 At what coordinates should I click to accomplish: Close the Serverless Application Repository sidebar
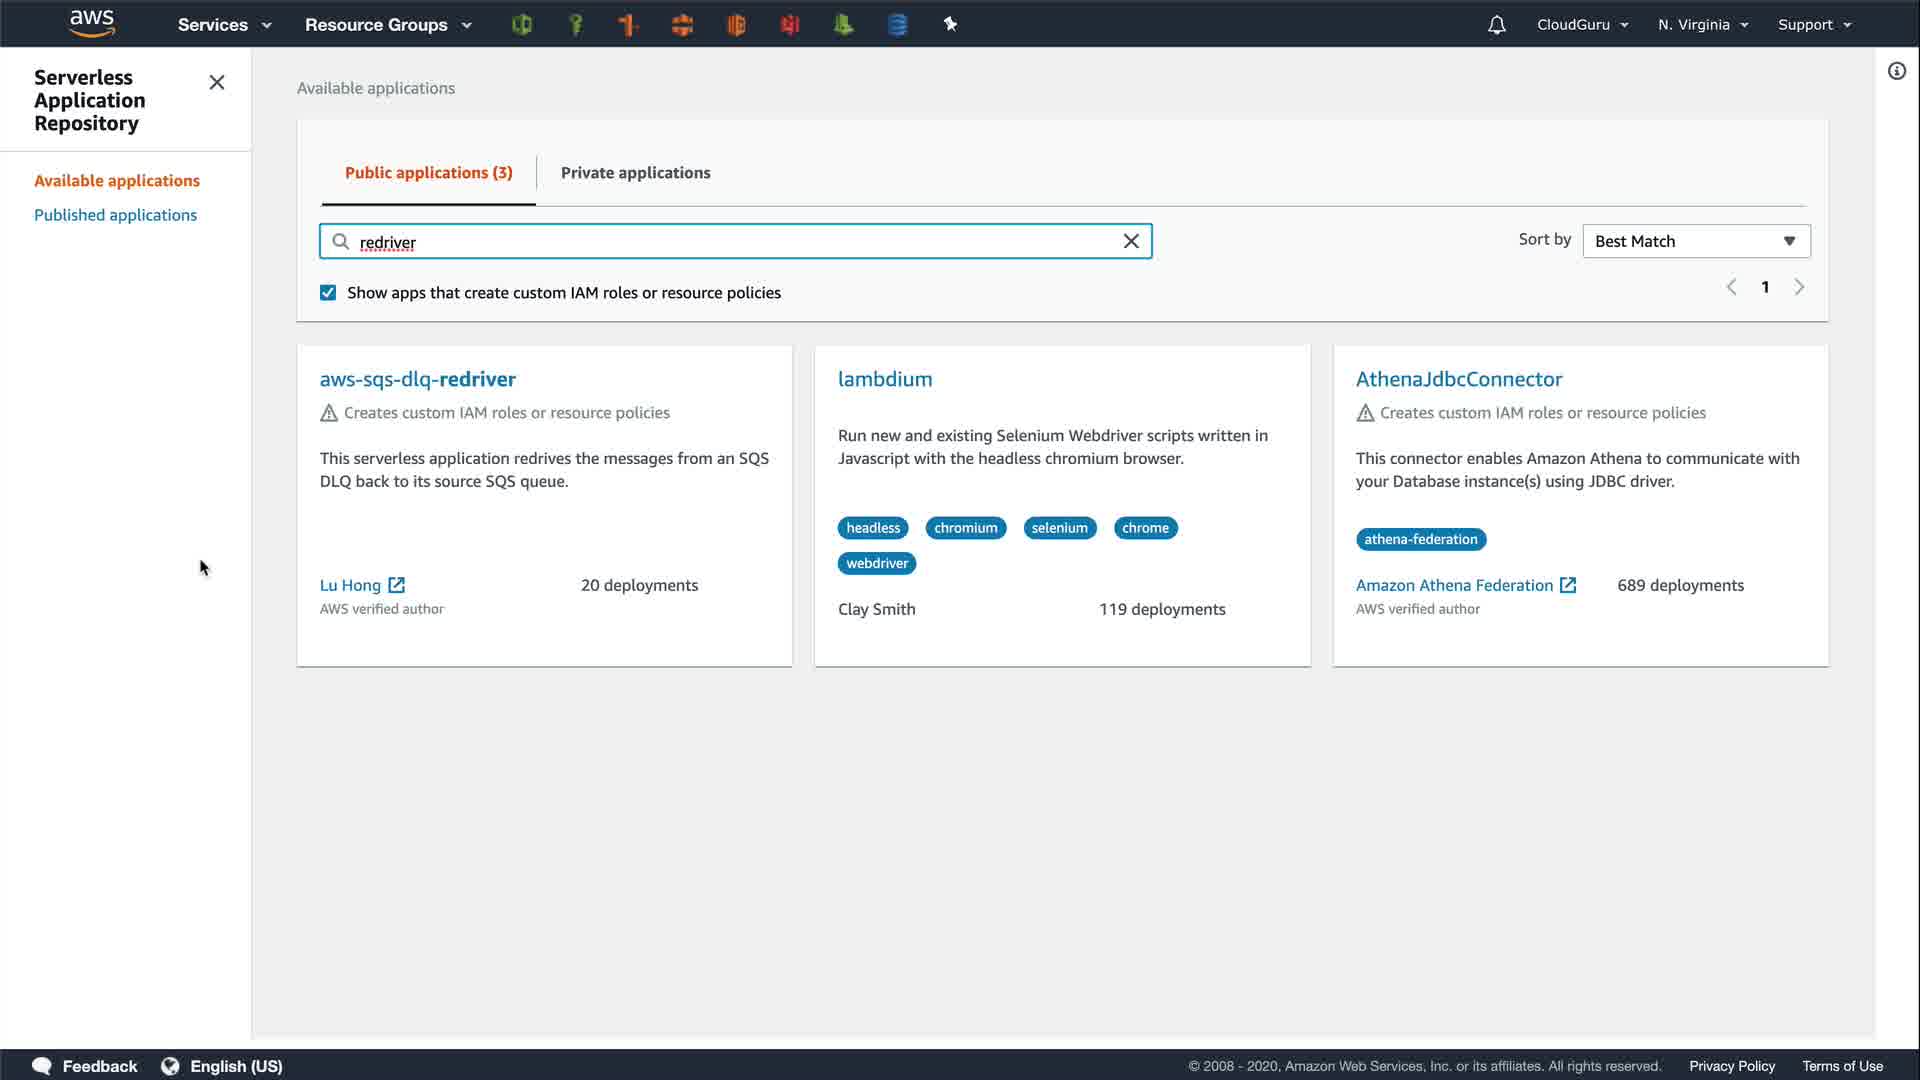tap(216, 83)
